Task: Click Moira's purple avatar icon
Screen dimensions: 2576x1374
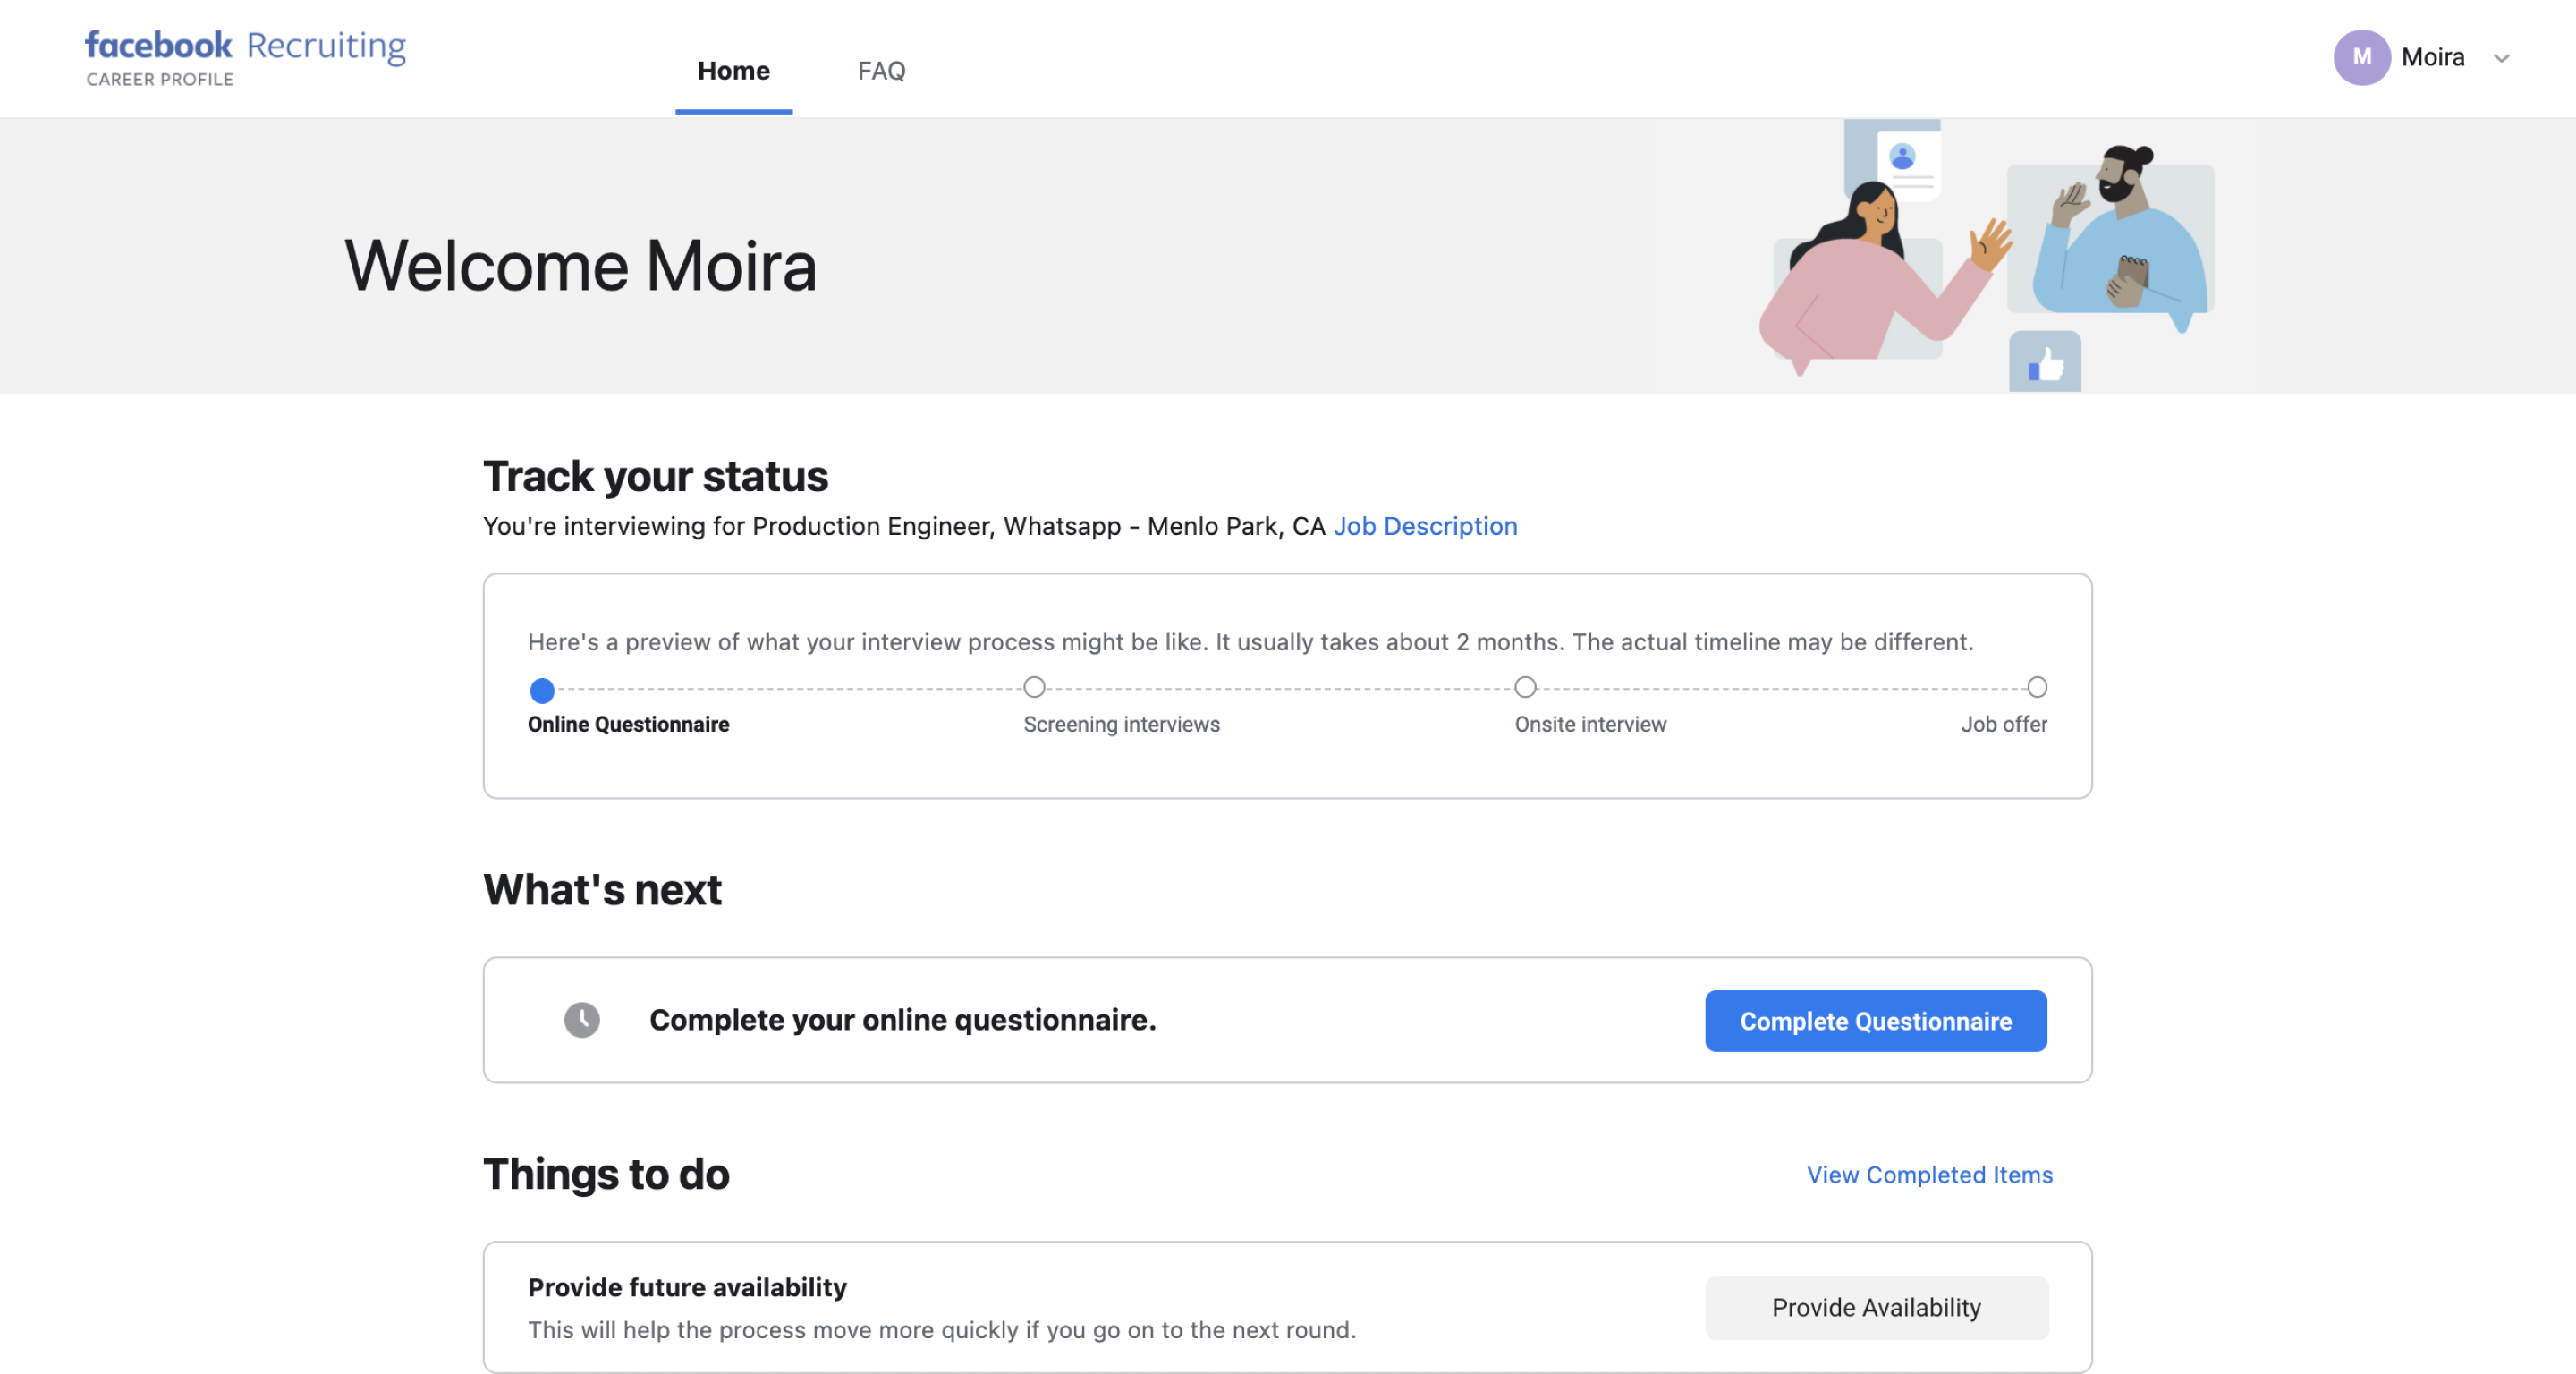Action: [x=2361, y=57]
